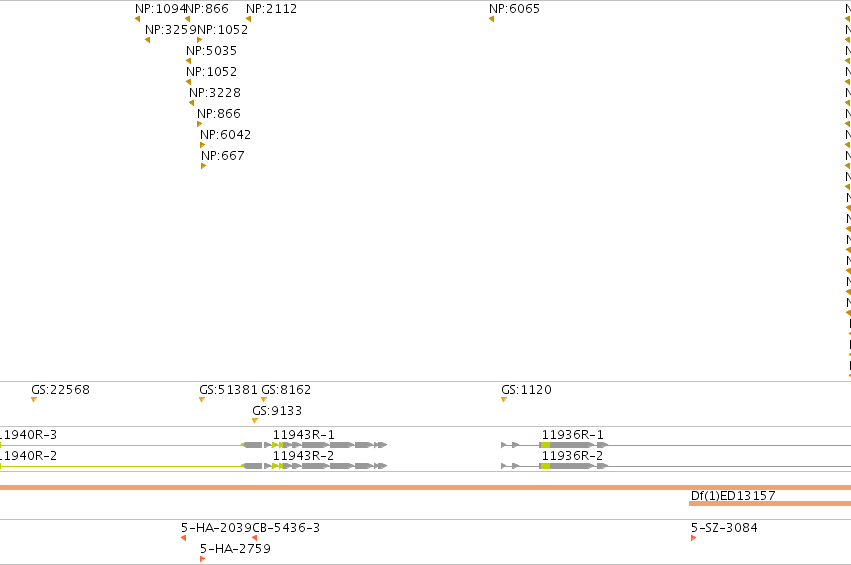Screen dimensions: 851x565
Task: Select the GS:9133 insertion triangle
Action: point(255,421)
